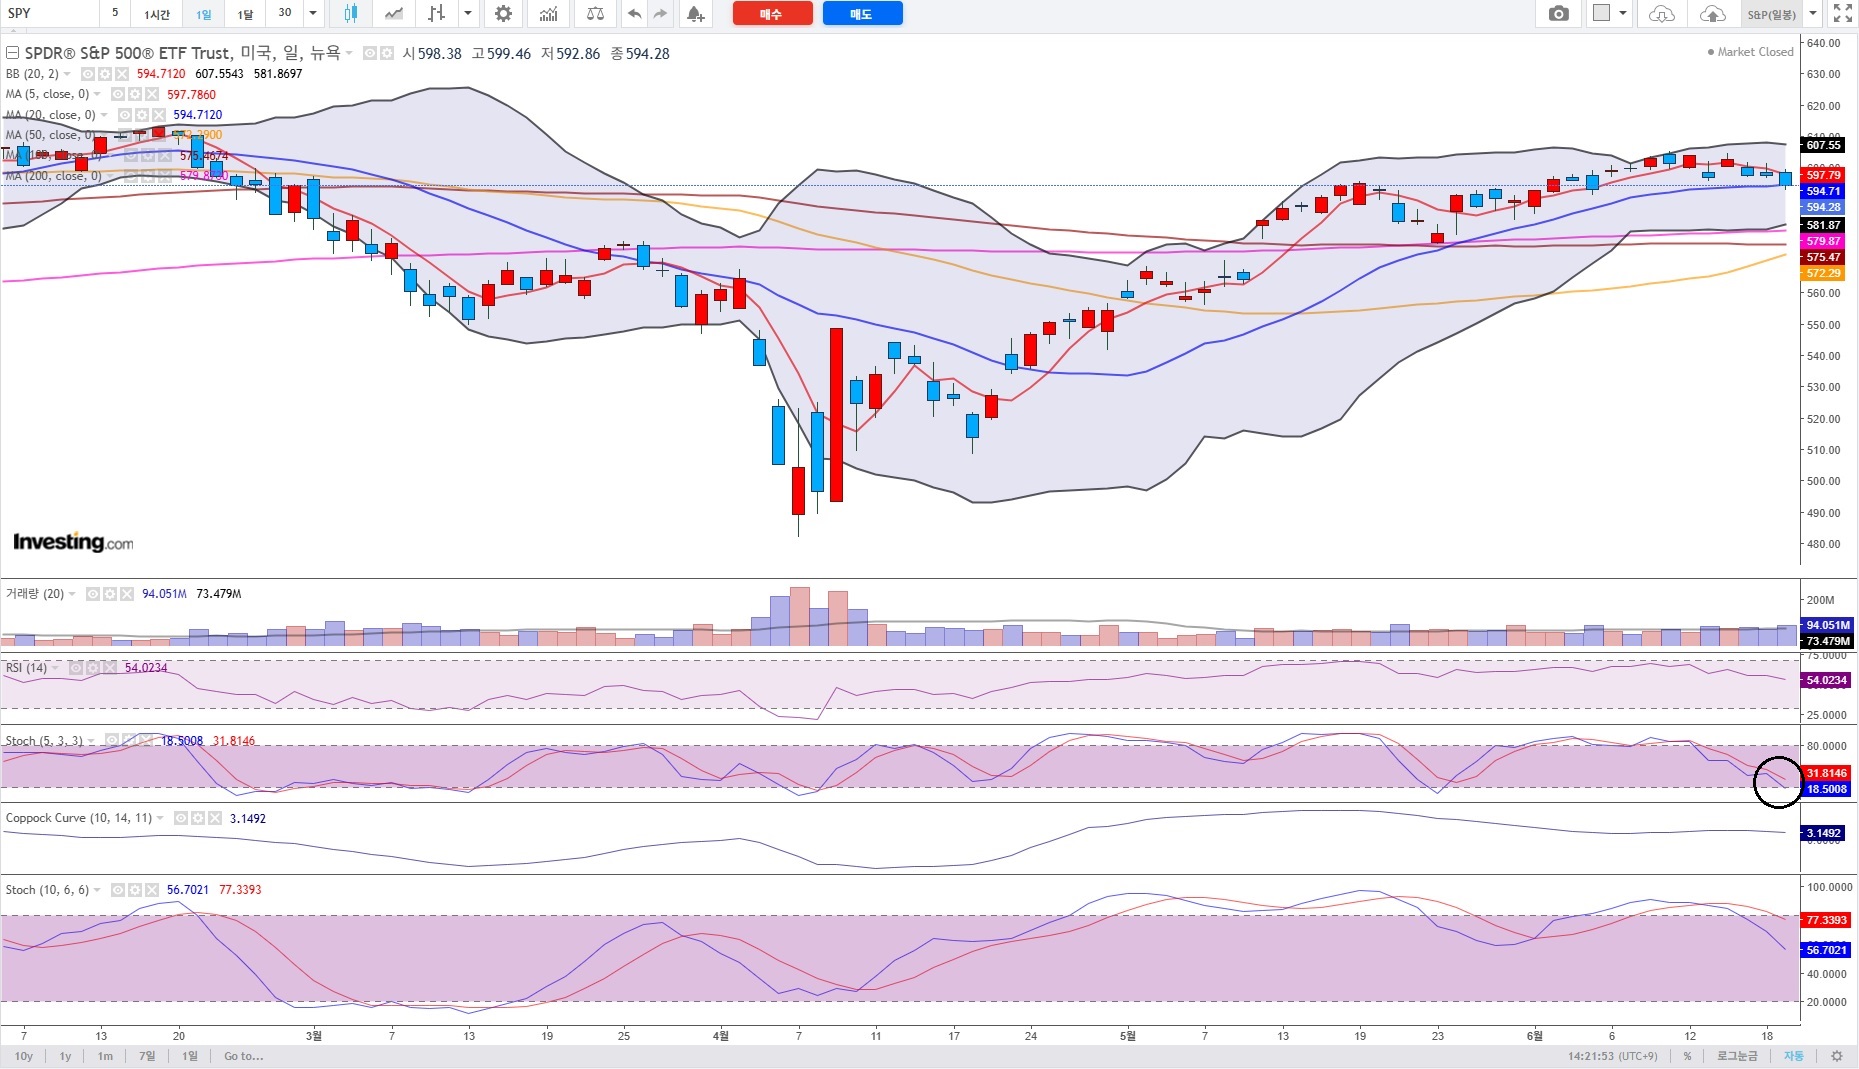Switch to 1시간 interval

point(157,14)
